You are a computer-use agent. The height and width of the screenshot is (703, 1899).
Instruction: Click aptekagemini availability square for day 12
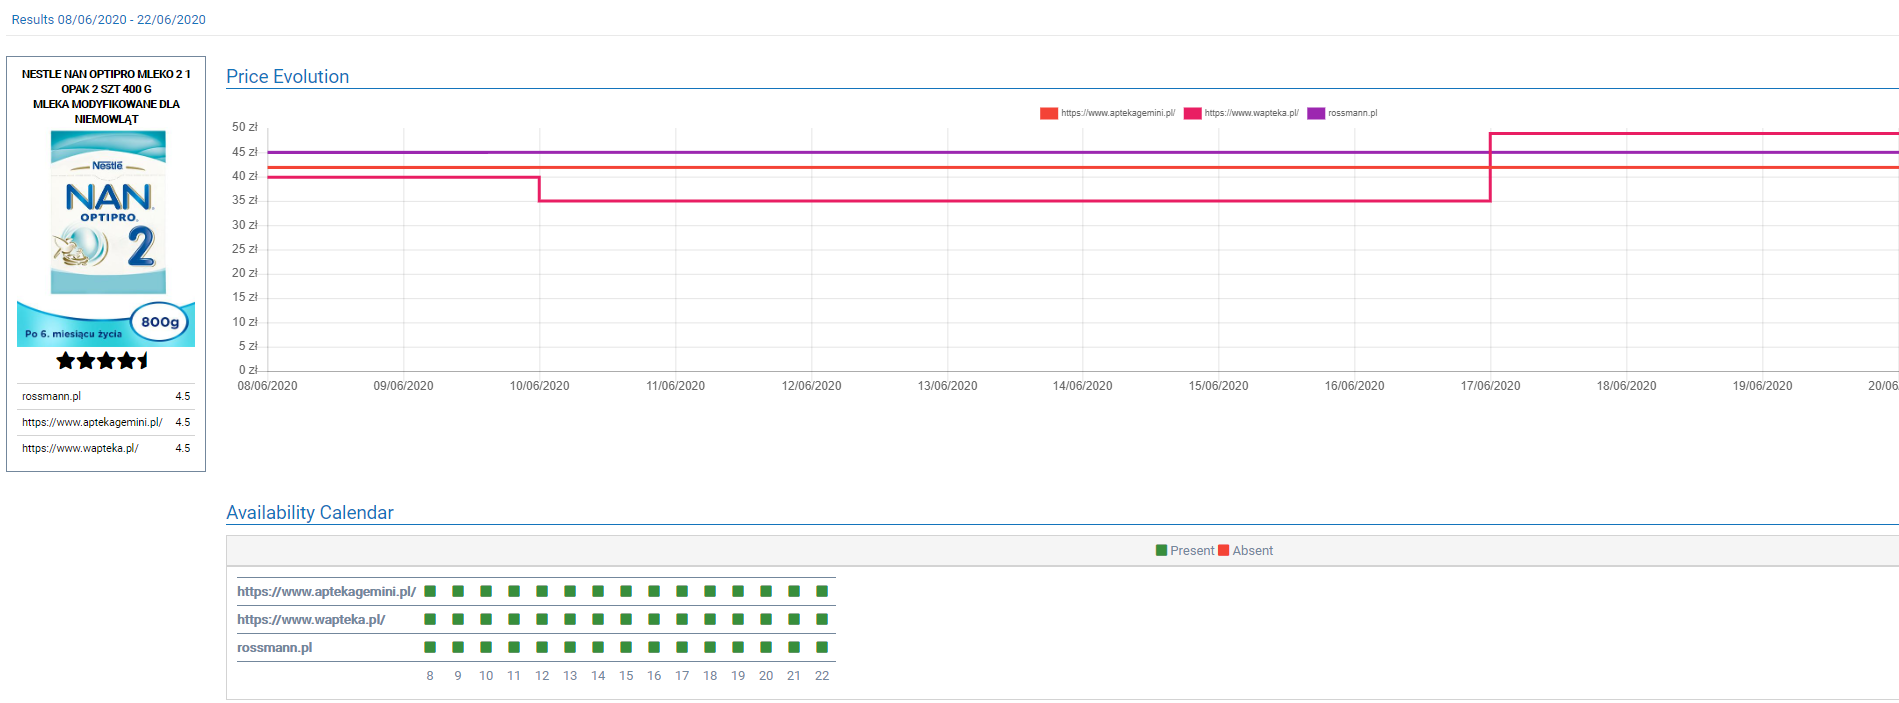[542, 591]
